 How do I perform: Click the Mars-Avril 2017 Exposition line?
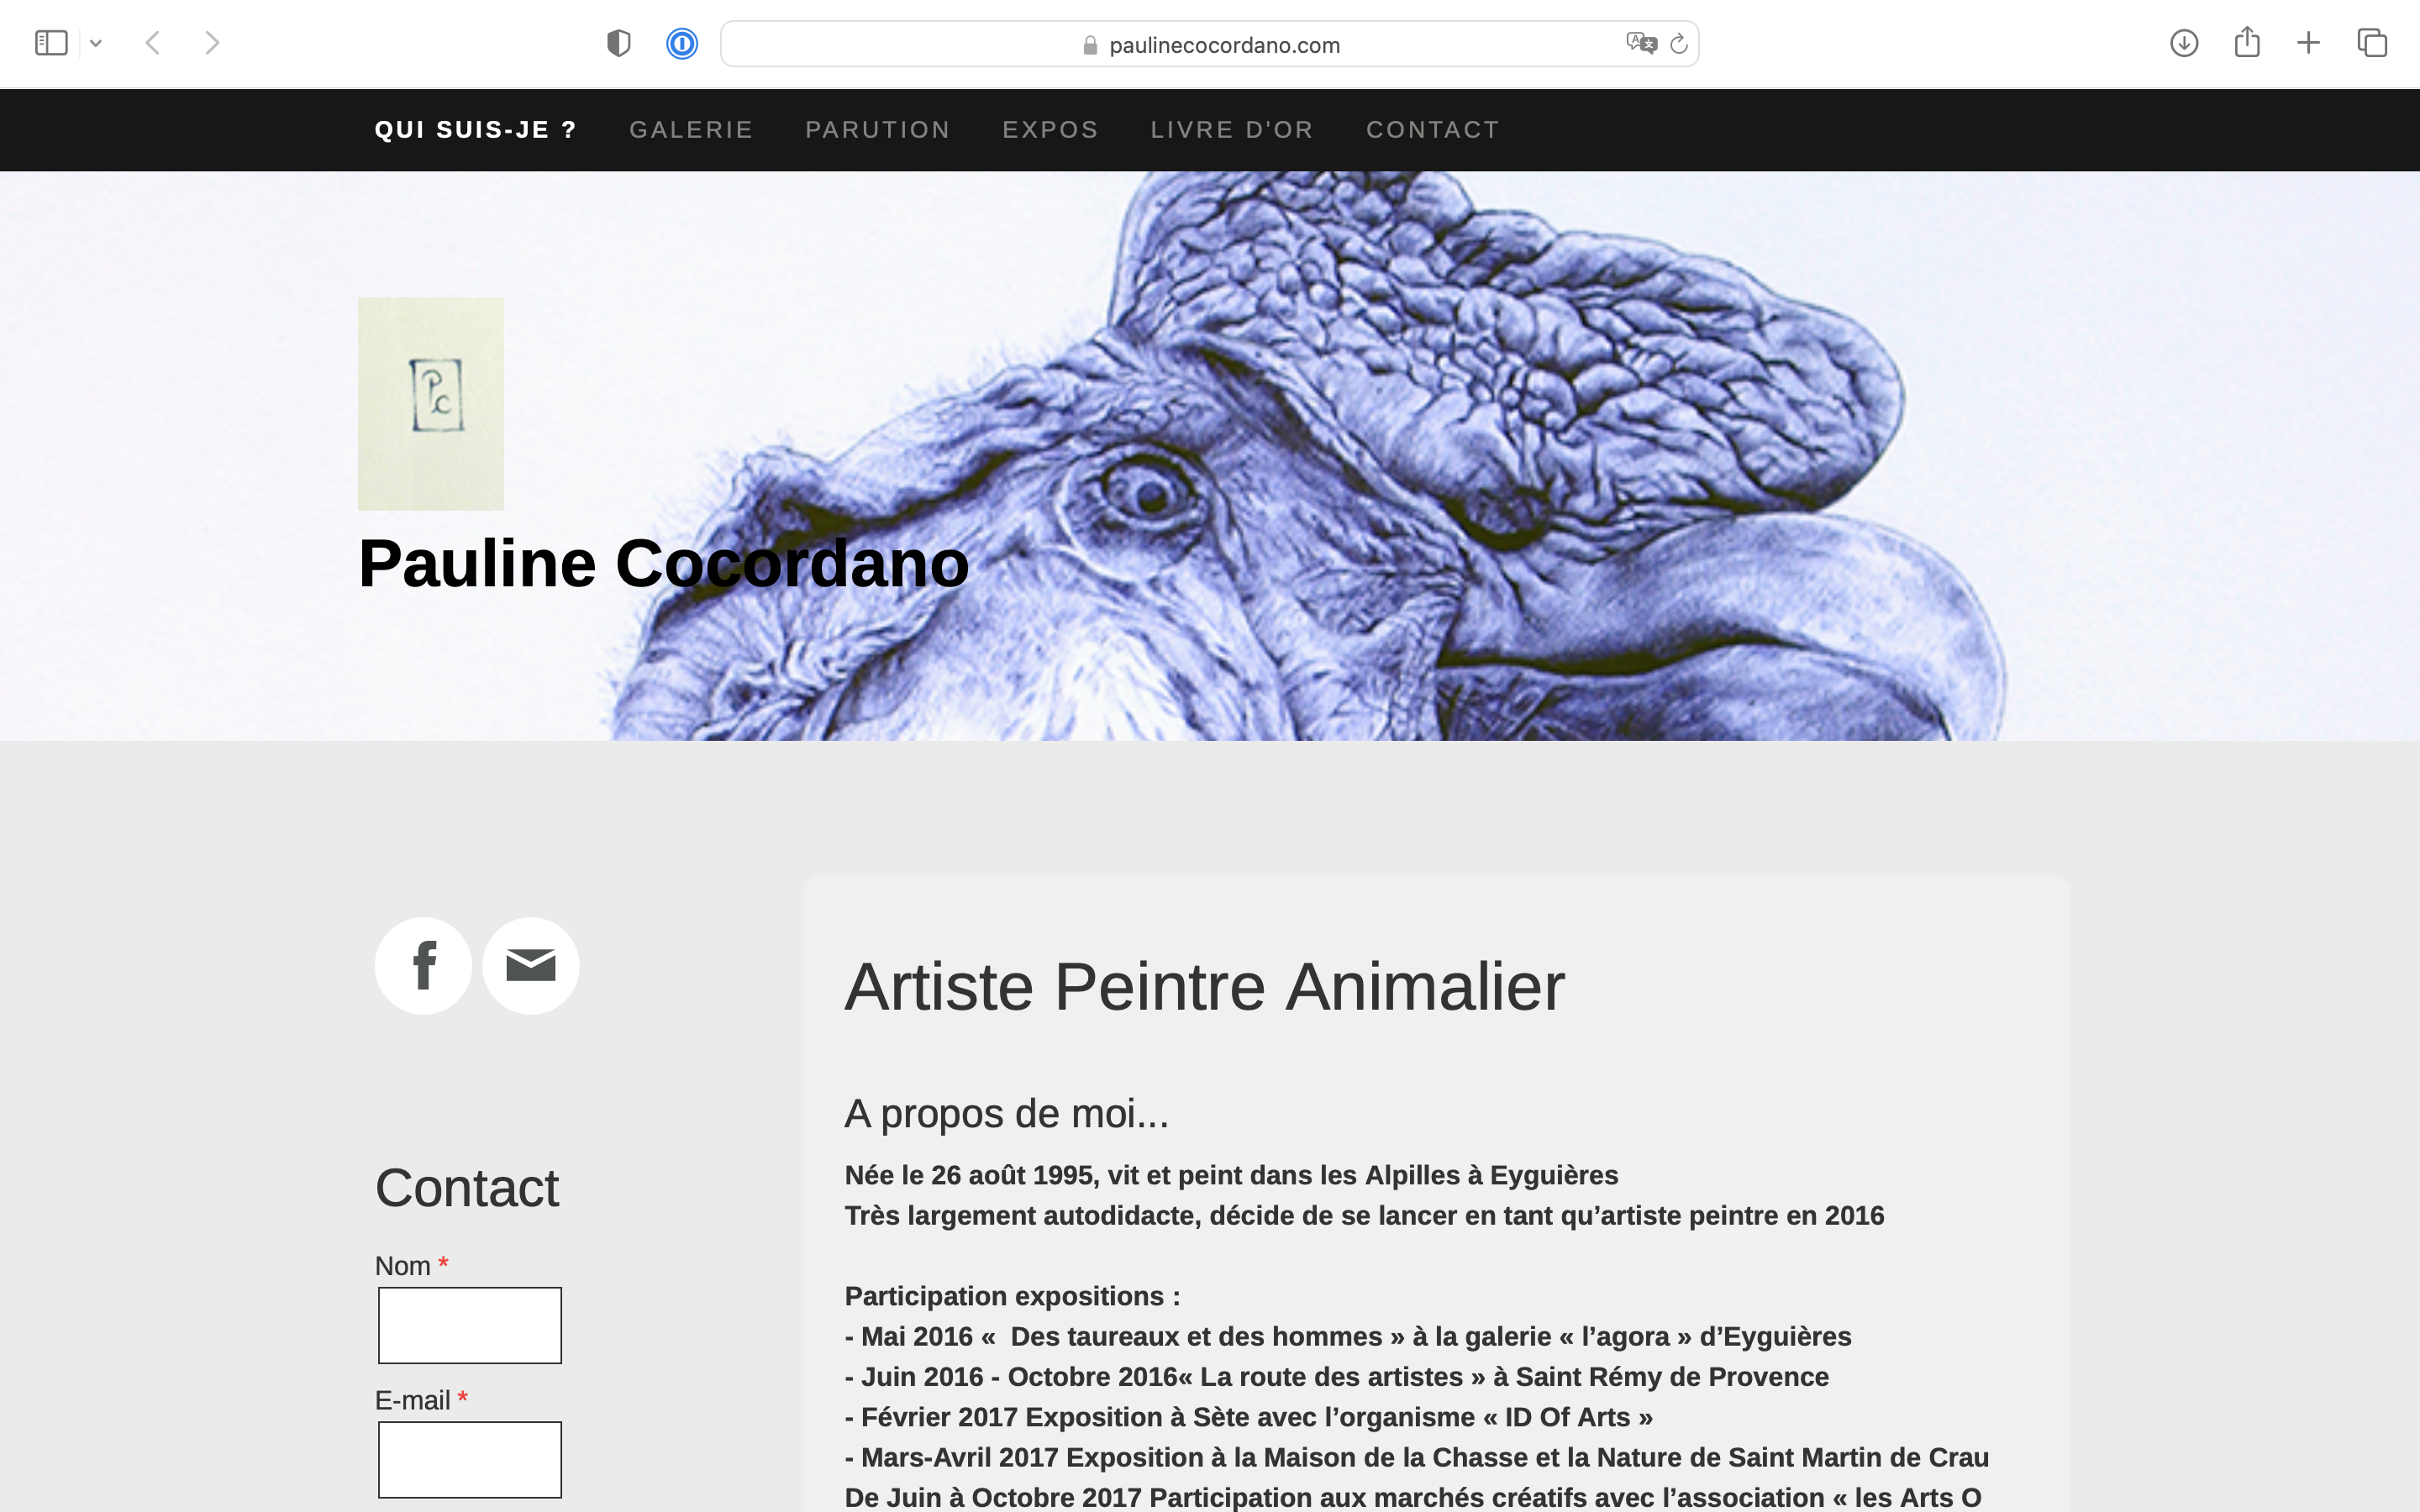point(1417,1457)
